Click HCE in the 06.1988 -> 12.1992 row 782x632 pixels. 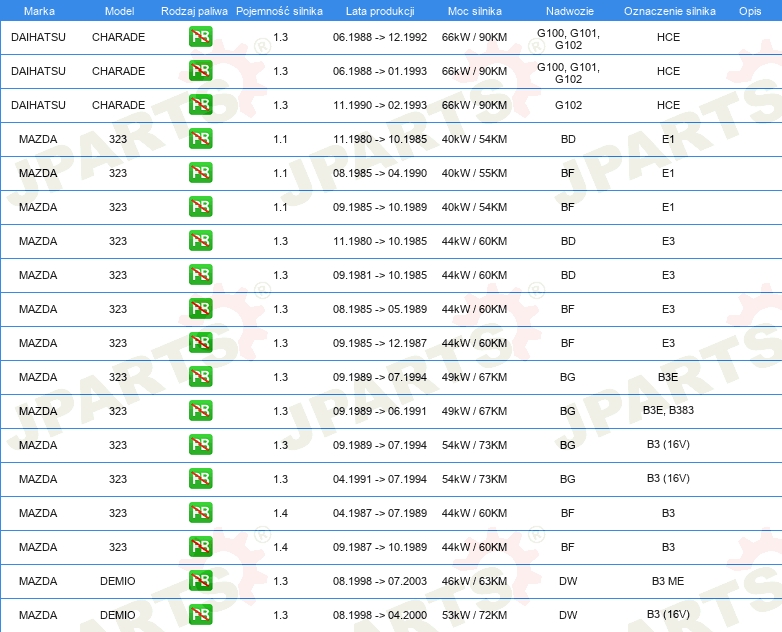click(668, 37)
